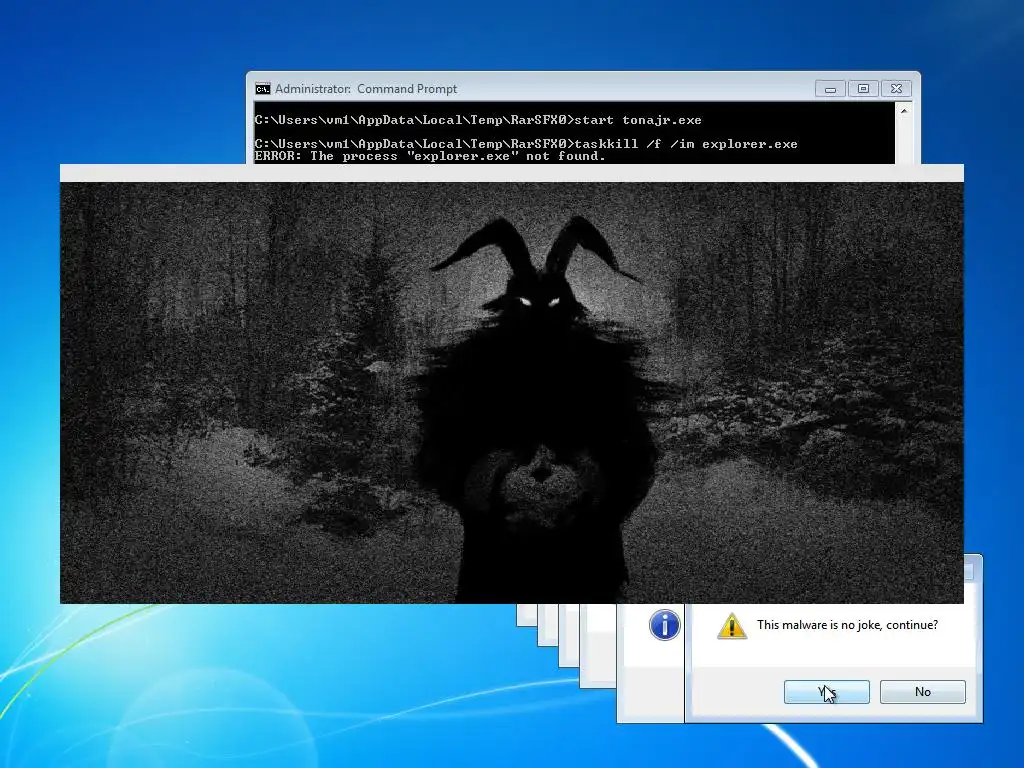Click the dark goat creature image
The width and height of the screenshot is (1024, 768).
[511, 392]
